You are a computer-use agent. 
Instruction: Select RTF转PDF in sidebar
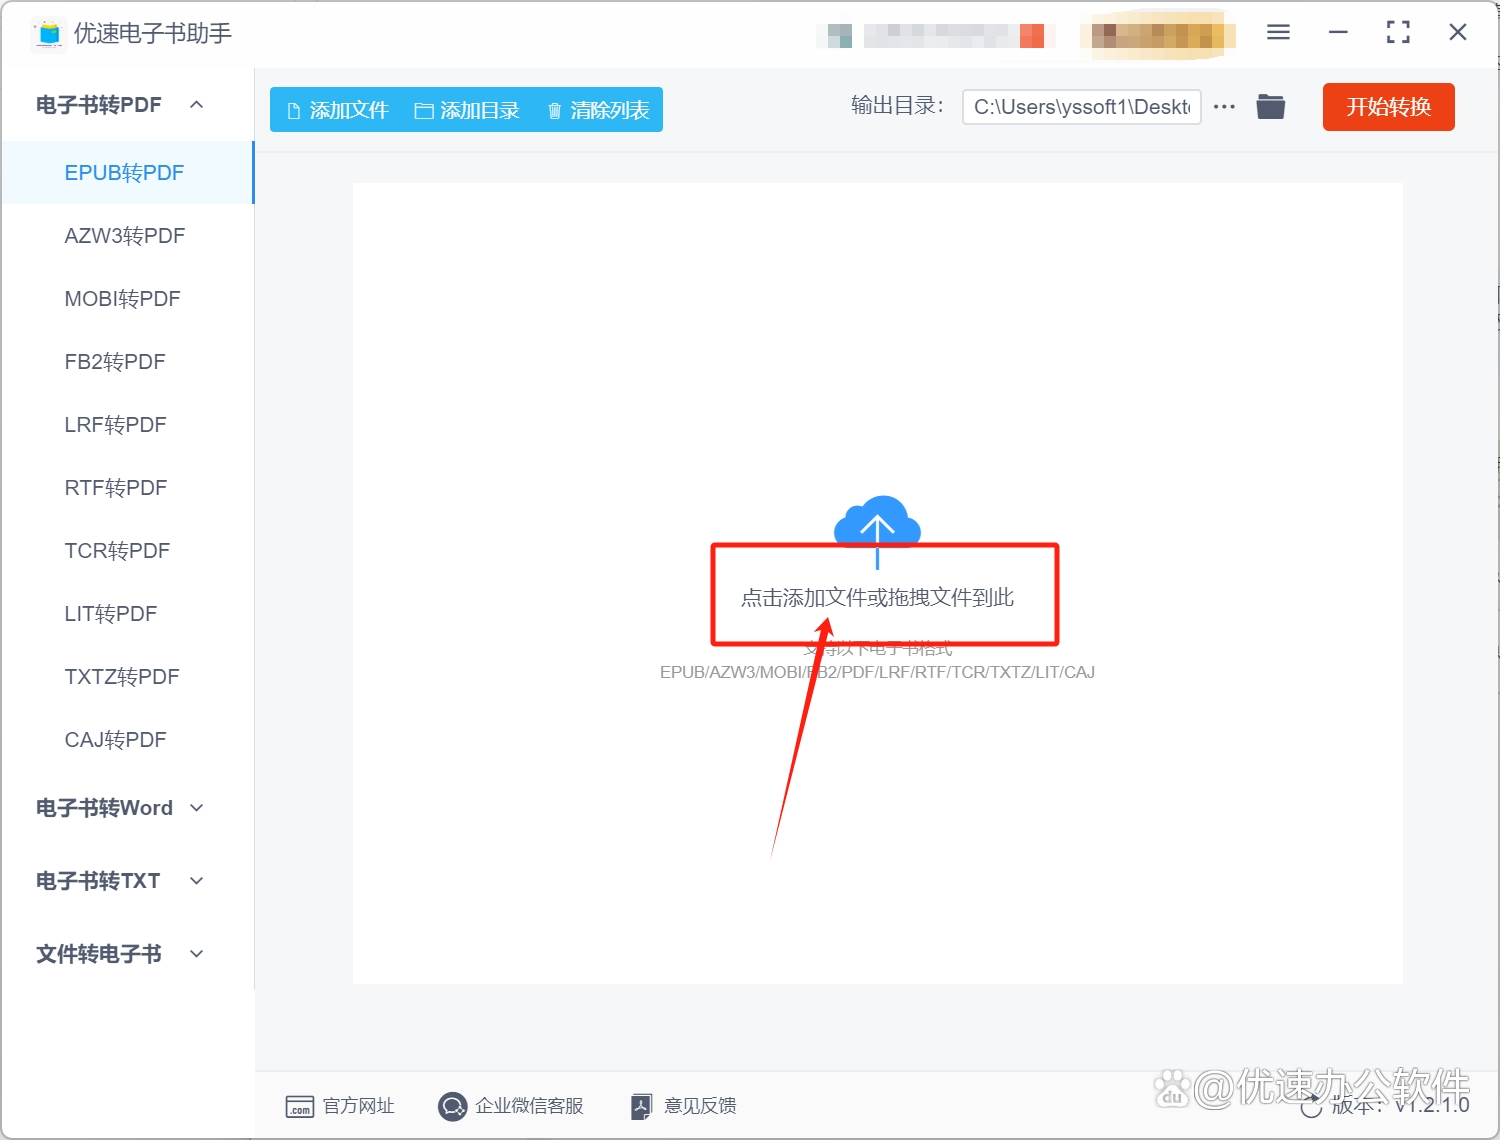tap(127, 488)
